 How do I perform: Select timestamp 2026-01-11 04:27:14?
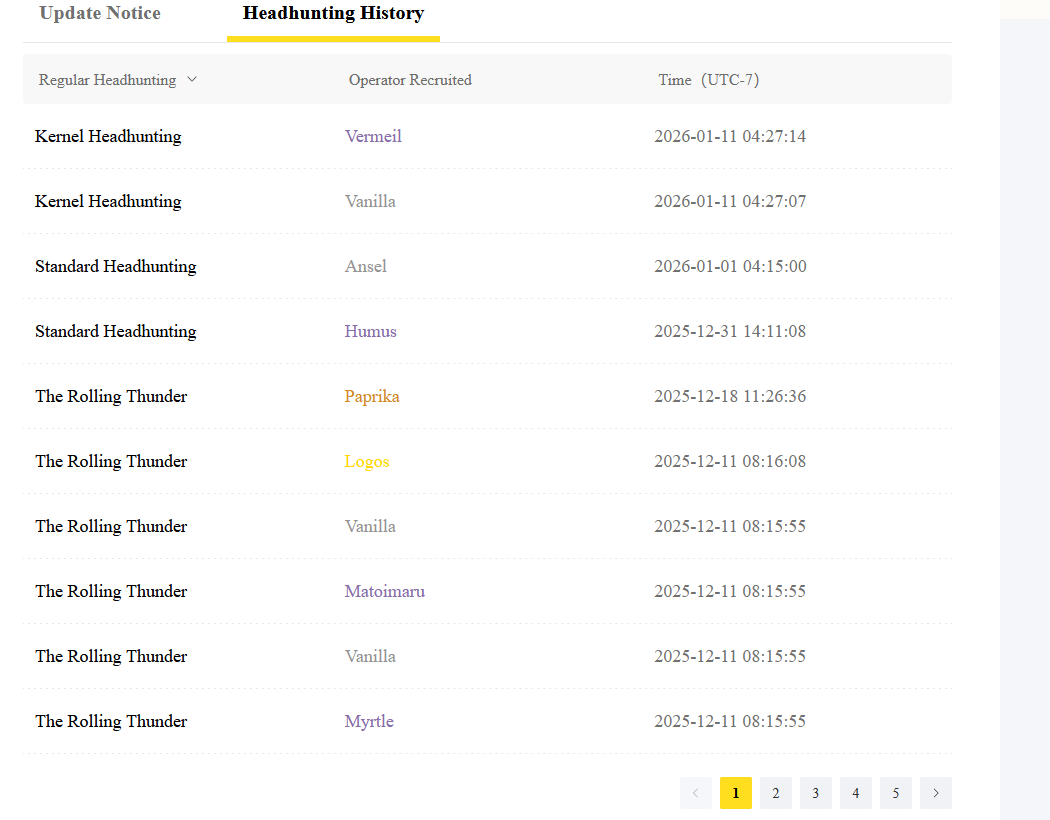point(730,136)
